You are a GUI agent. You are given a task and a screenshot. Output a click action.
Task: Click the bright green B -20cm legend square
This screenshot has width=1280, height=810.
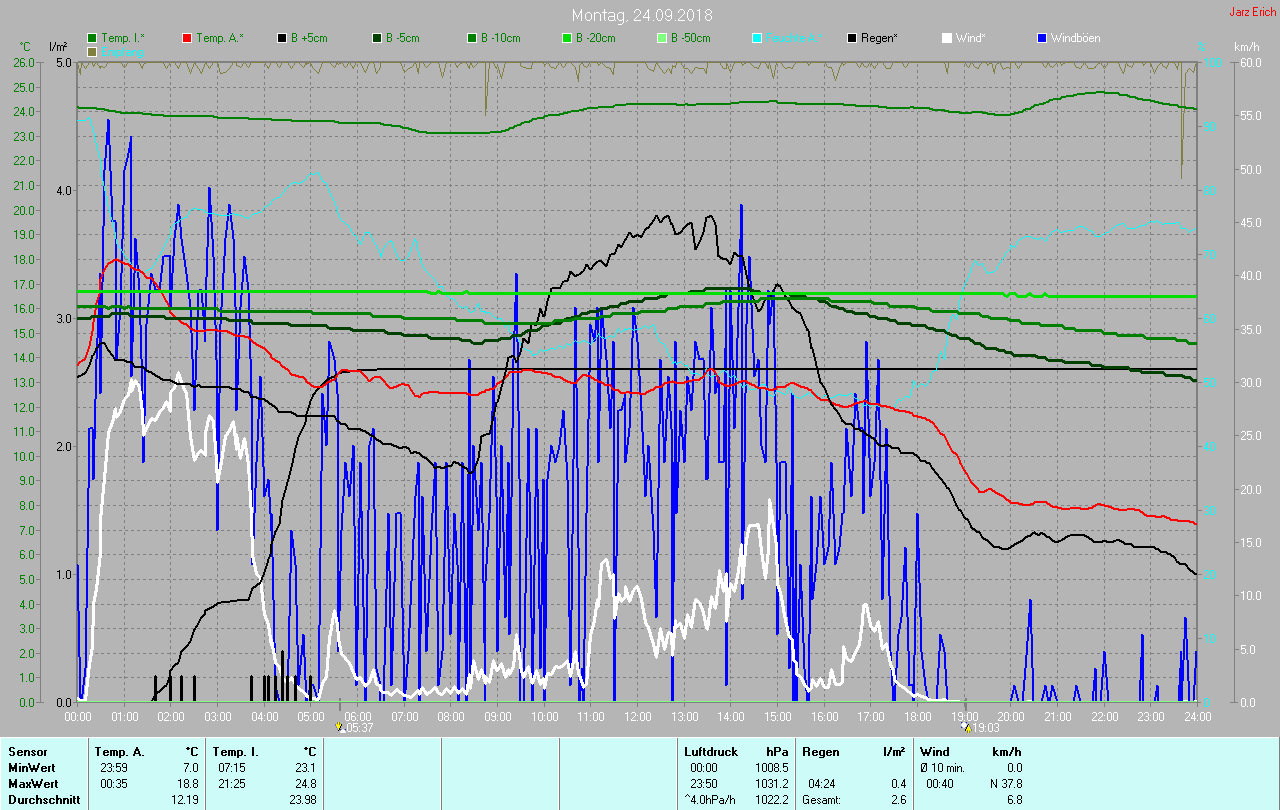pos(566,38)
